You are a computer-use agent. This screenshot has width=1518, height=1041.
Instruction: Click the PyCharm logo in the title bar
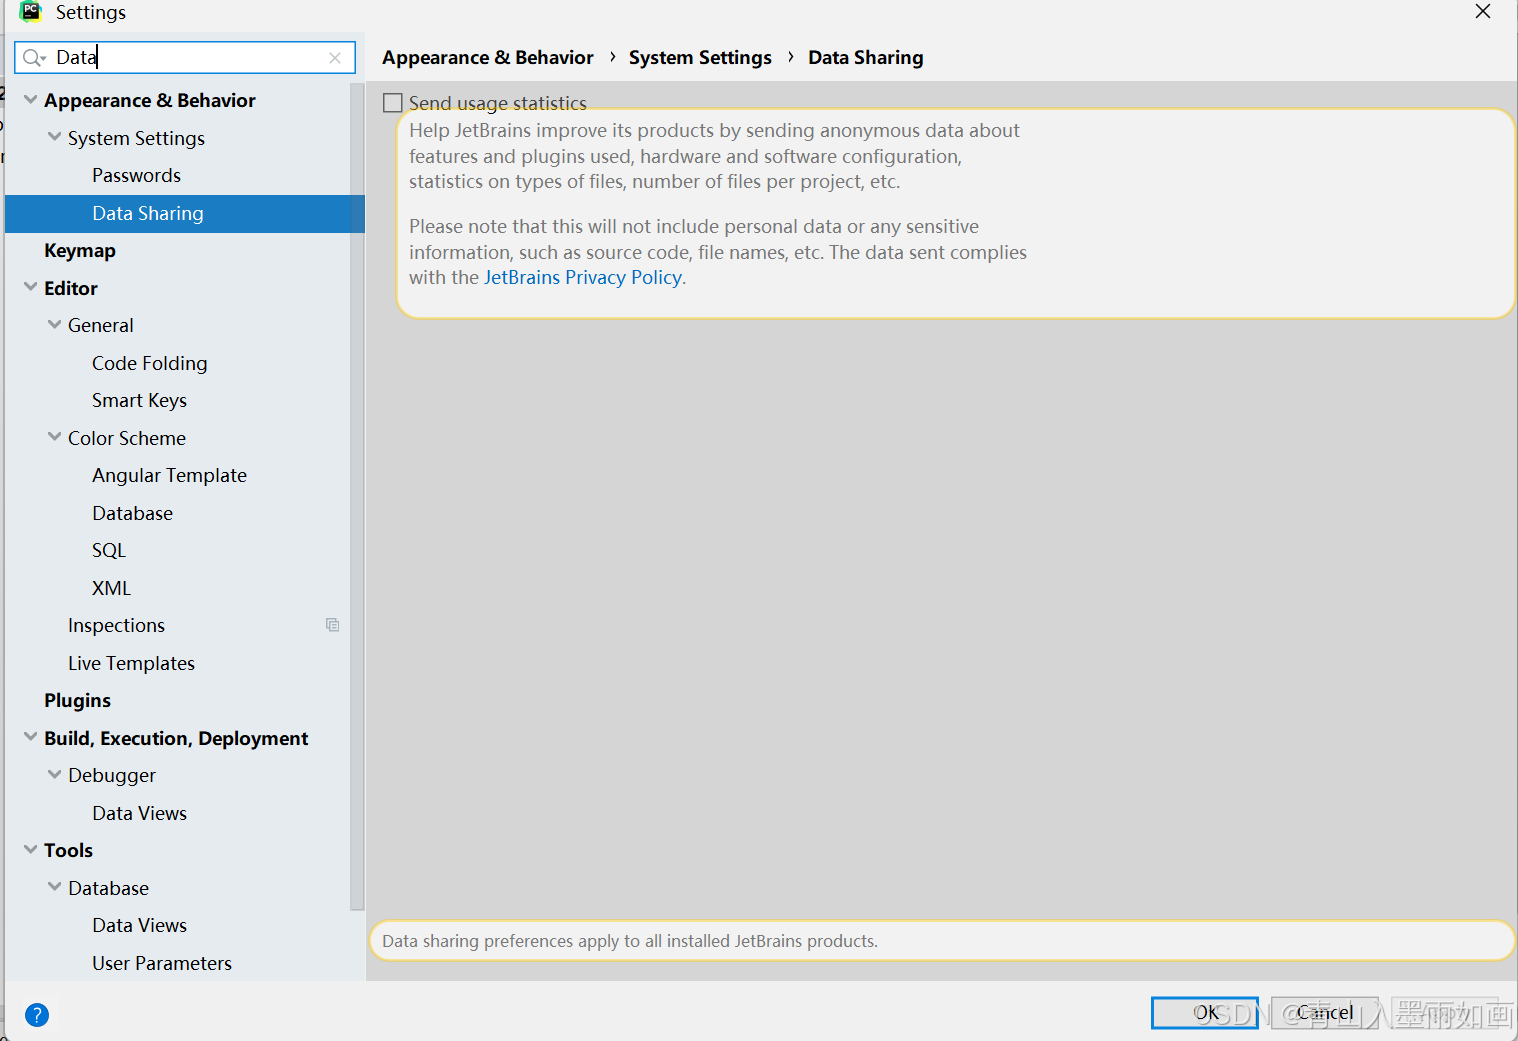(x=31, y=12)
